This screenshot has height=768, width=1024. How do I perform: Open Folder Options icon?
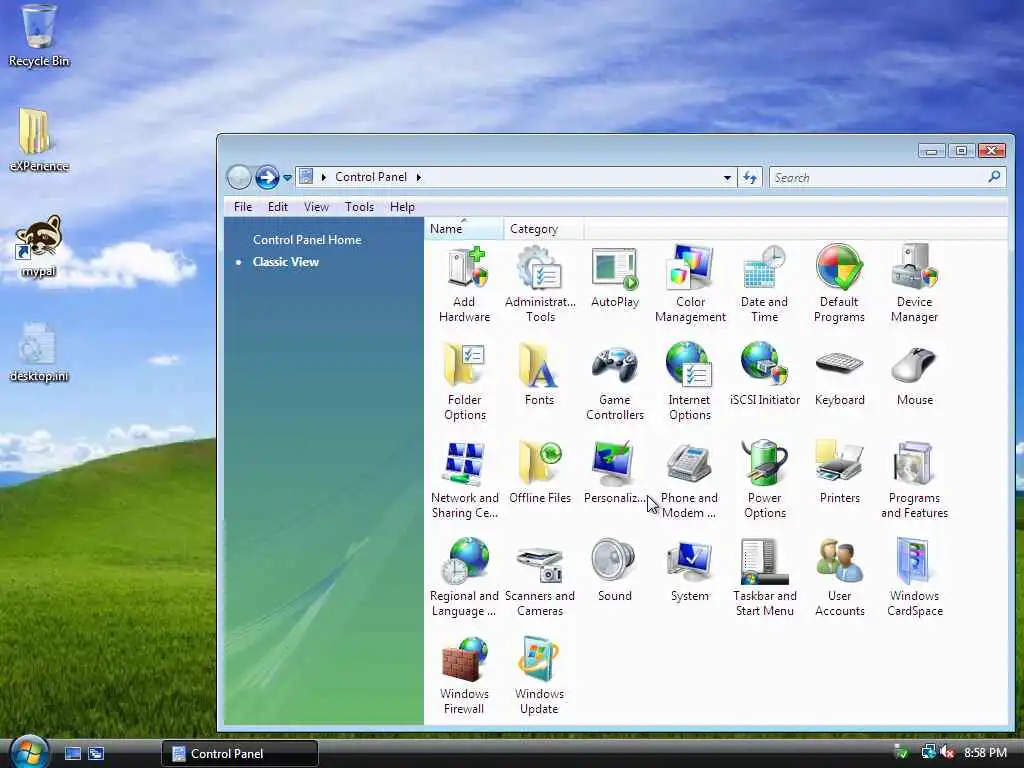pyautogui.click(x=465, y=381)
